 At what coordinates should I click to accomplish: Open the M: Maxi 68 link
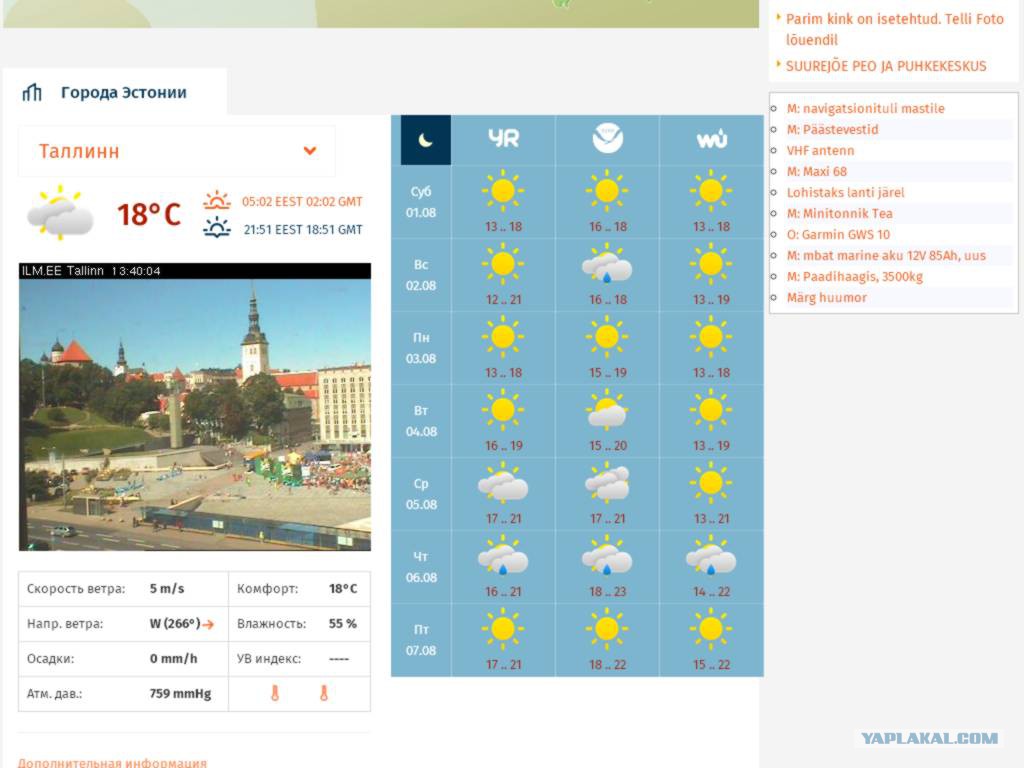coord(816,171)
